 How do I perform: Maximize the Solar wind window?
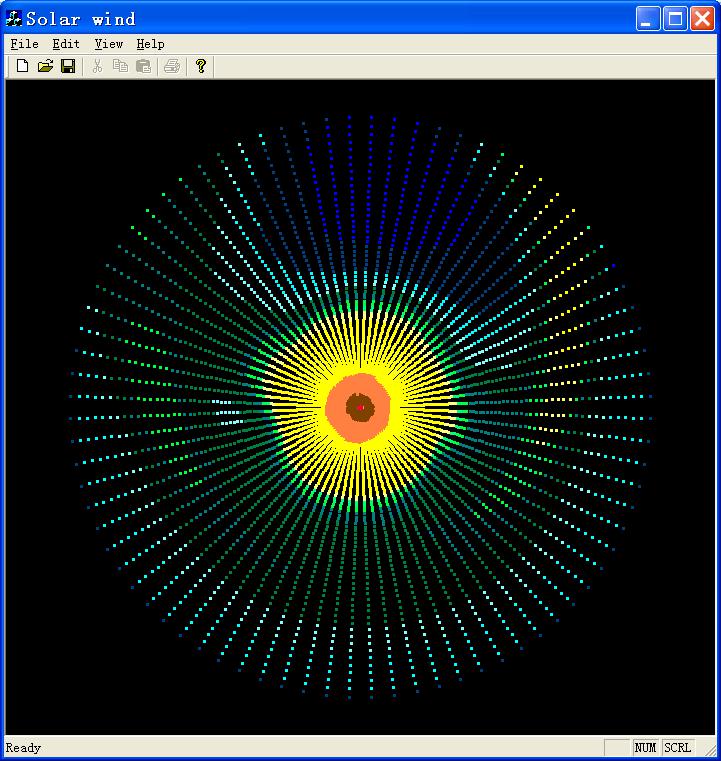pos(675,18)
